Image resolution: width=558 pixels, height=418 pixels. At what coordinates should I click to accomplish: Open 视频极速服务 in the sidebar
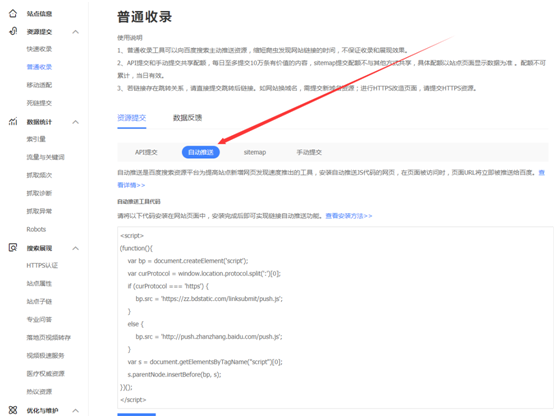pyautogui.click(x=46, y=356)
